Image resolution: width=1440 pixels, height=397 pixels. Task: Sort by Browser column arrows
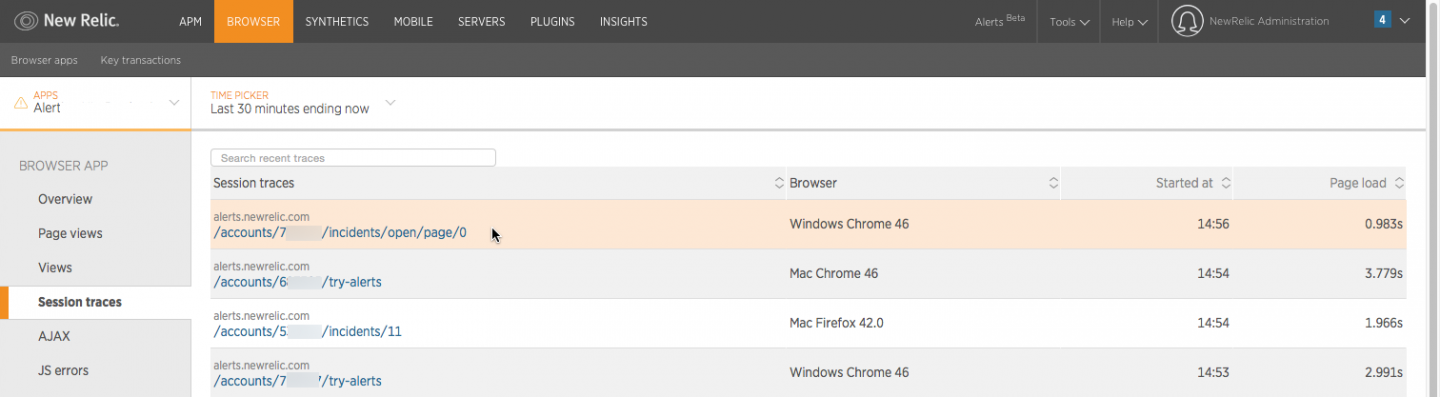click(1053, 183)
